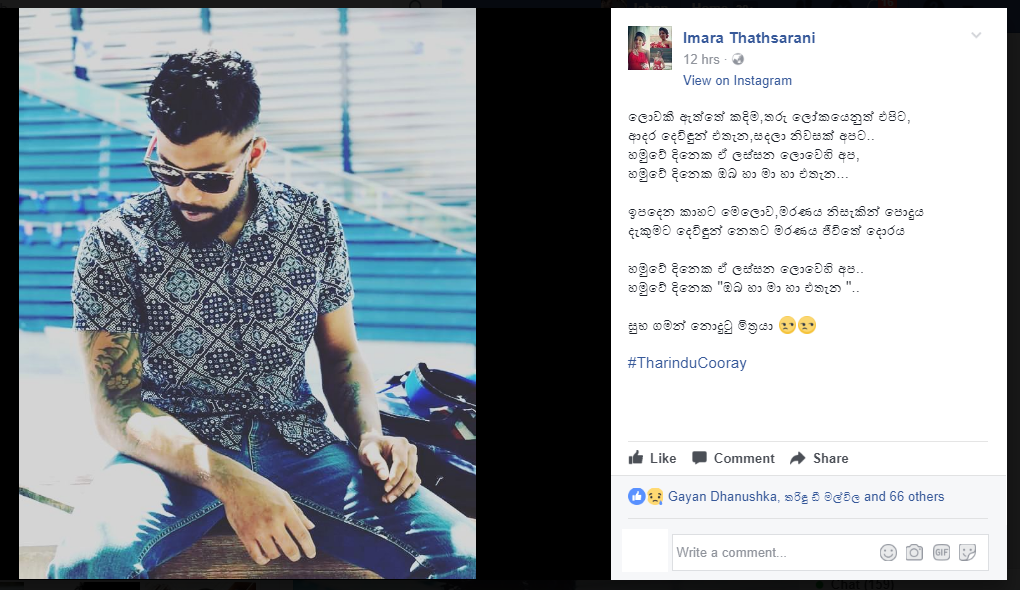Click the public globe privacy icon
Image resolution: width=1020 pixels, height=590 pixels.
[x=738, y=59]
